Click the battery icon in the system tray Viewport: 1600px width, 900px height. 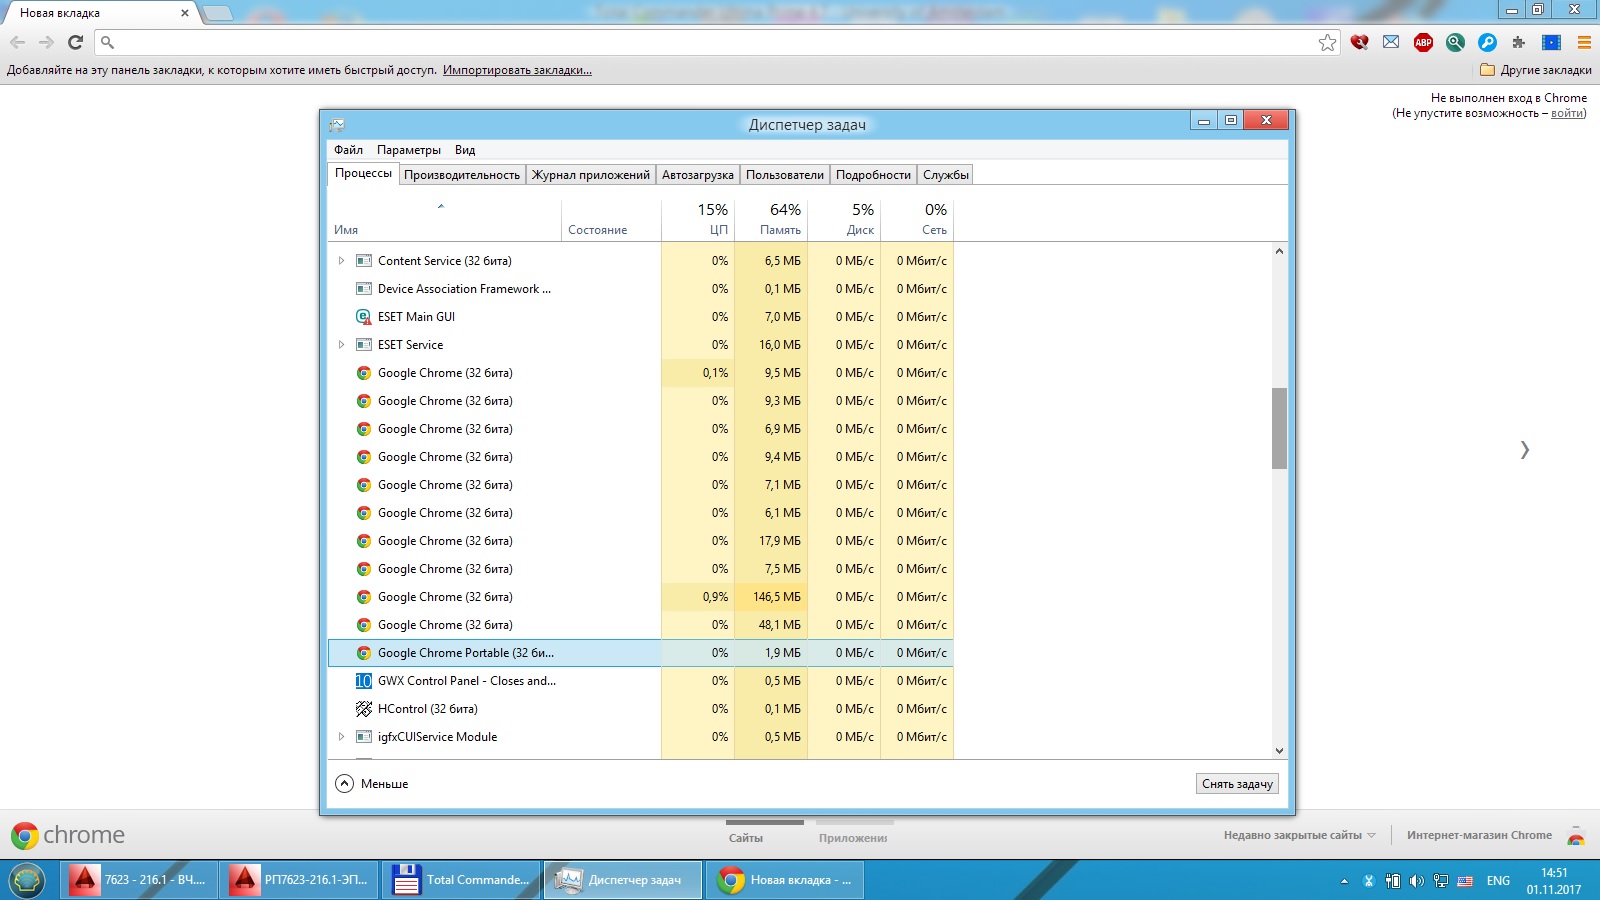point(1393,881)
